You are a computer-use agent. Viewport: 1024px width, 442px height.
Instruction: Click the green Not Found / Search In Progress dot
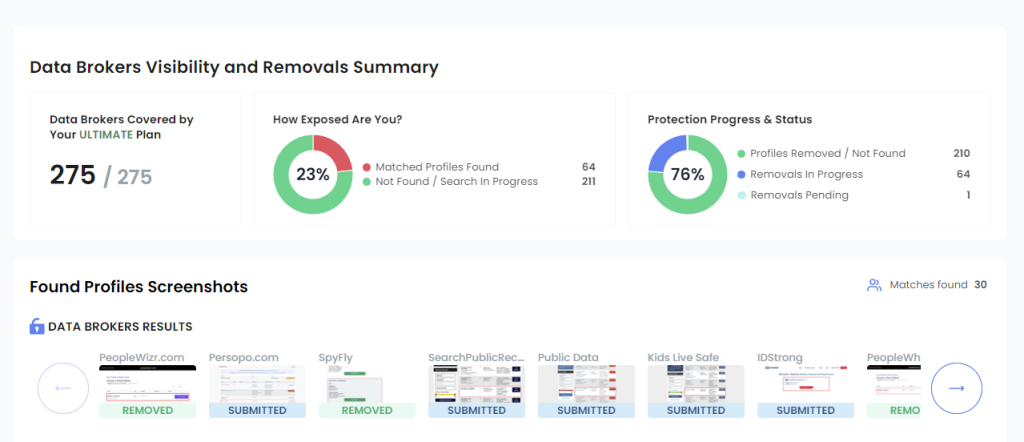(x=366, y=182)
